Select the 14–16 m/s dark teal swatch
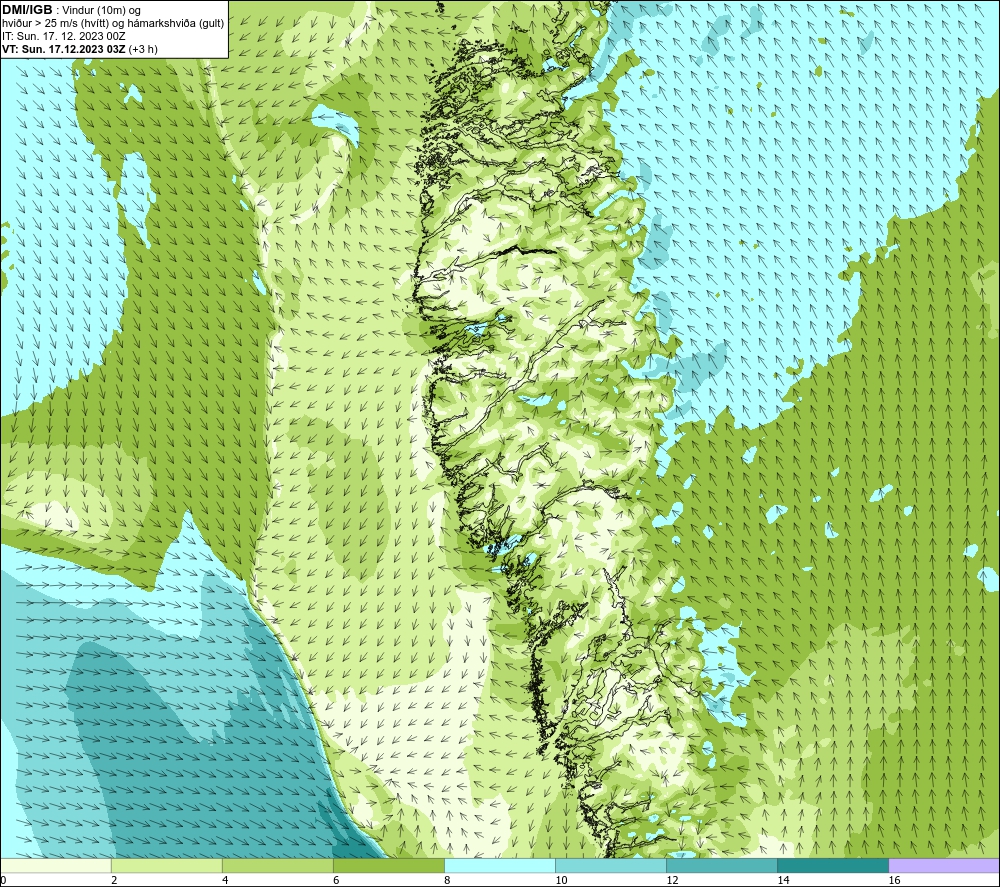Viewport: 1000px width, 887px height. click(x=832, y=866)
